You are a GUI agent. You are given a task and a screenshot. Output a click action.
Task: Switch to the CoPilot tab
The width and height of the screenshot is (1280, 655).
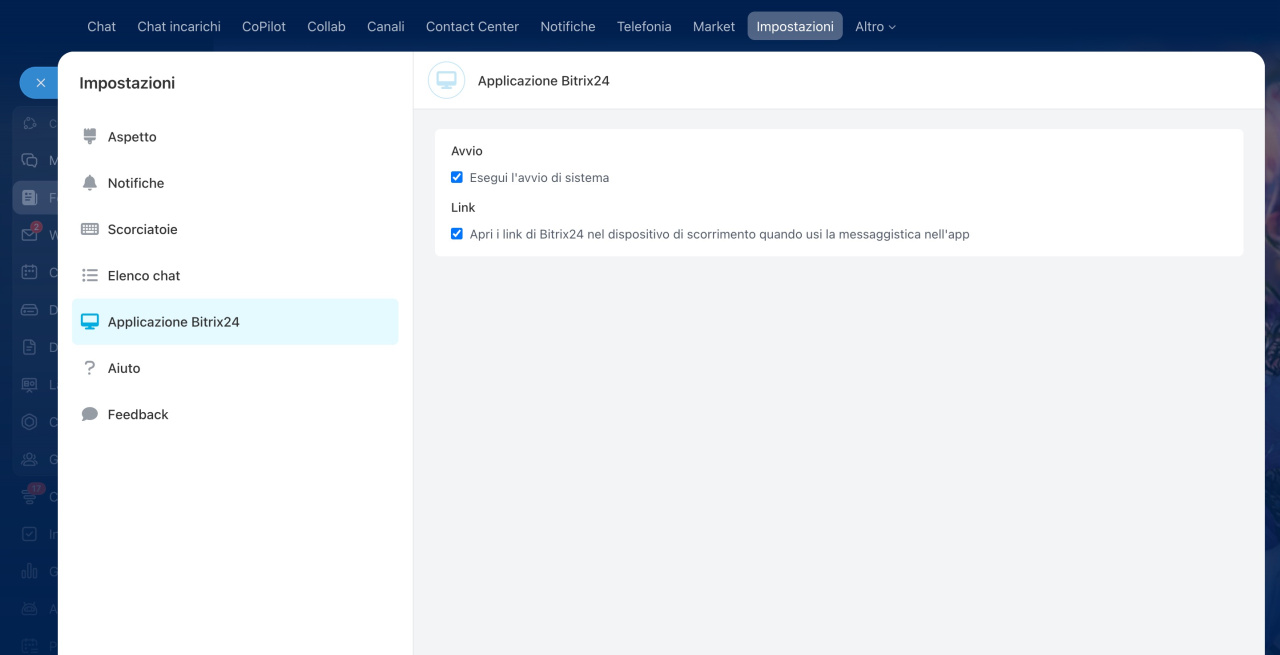264,27
